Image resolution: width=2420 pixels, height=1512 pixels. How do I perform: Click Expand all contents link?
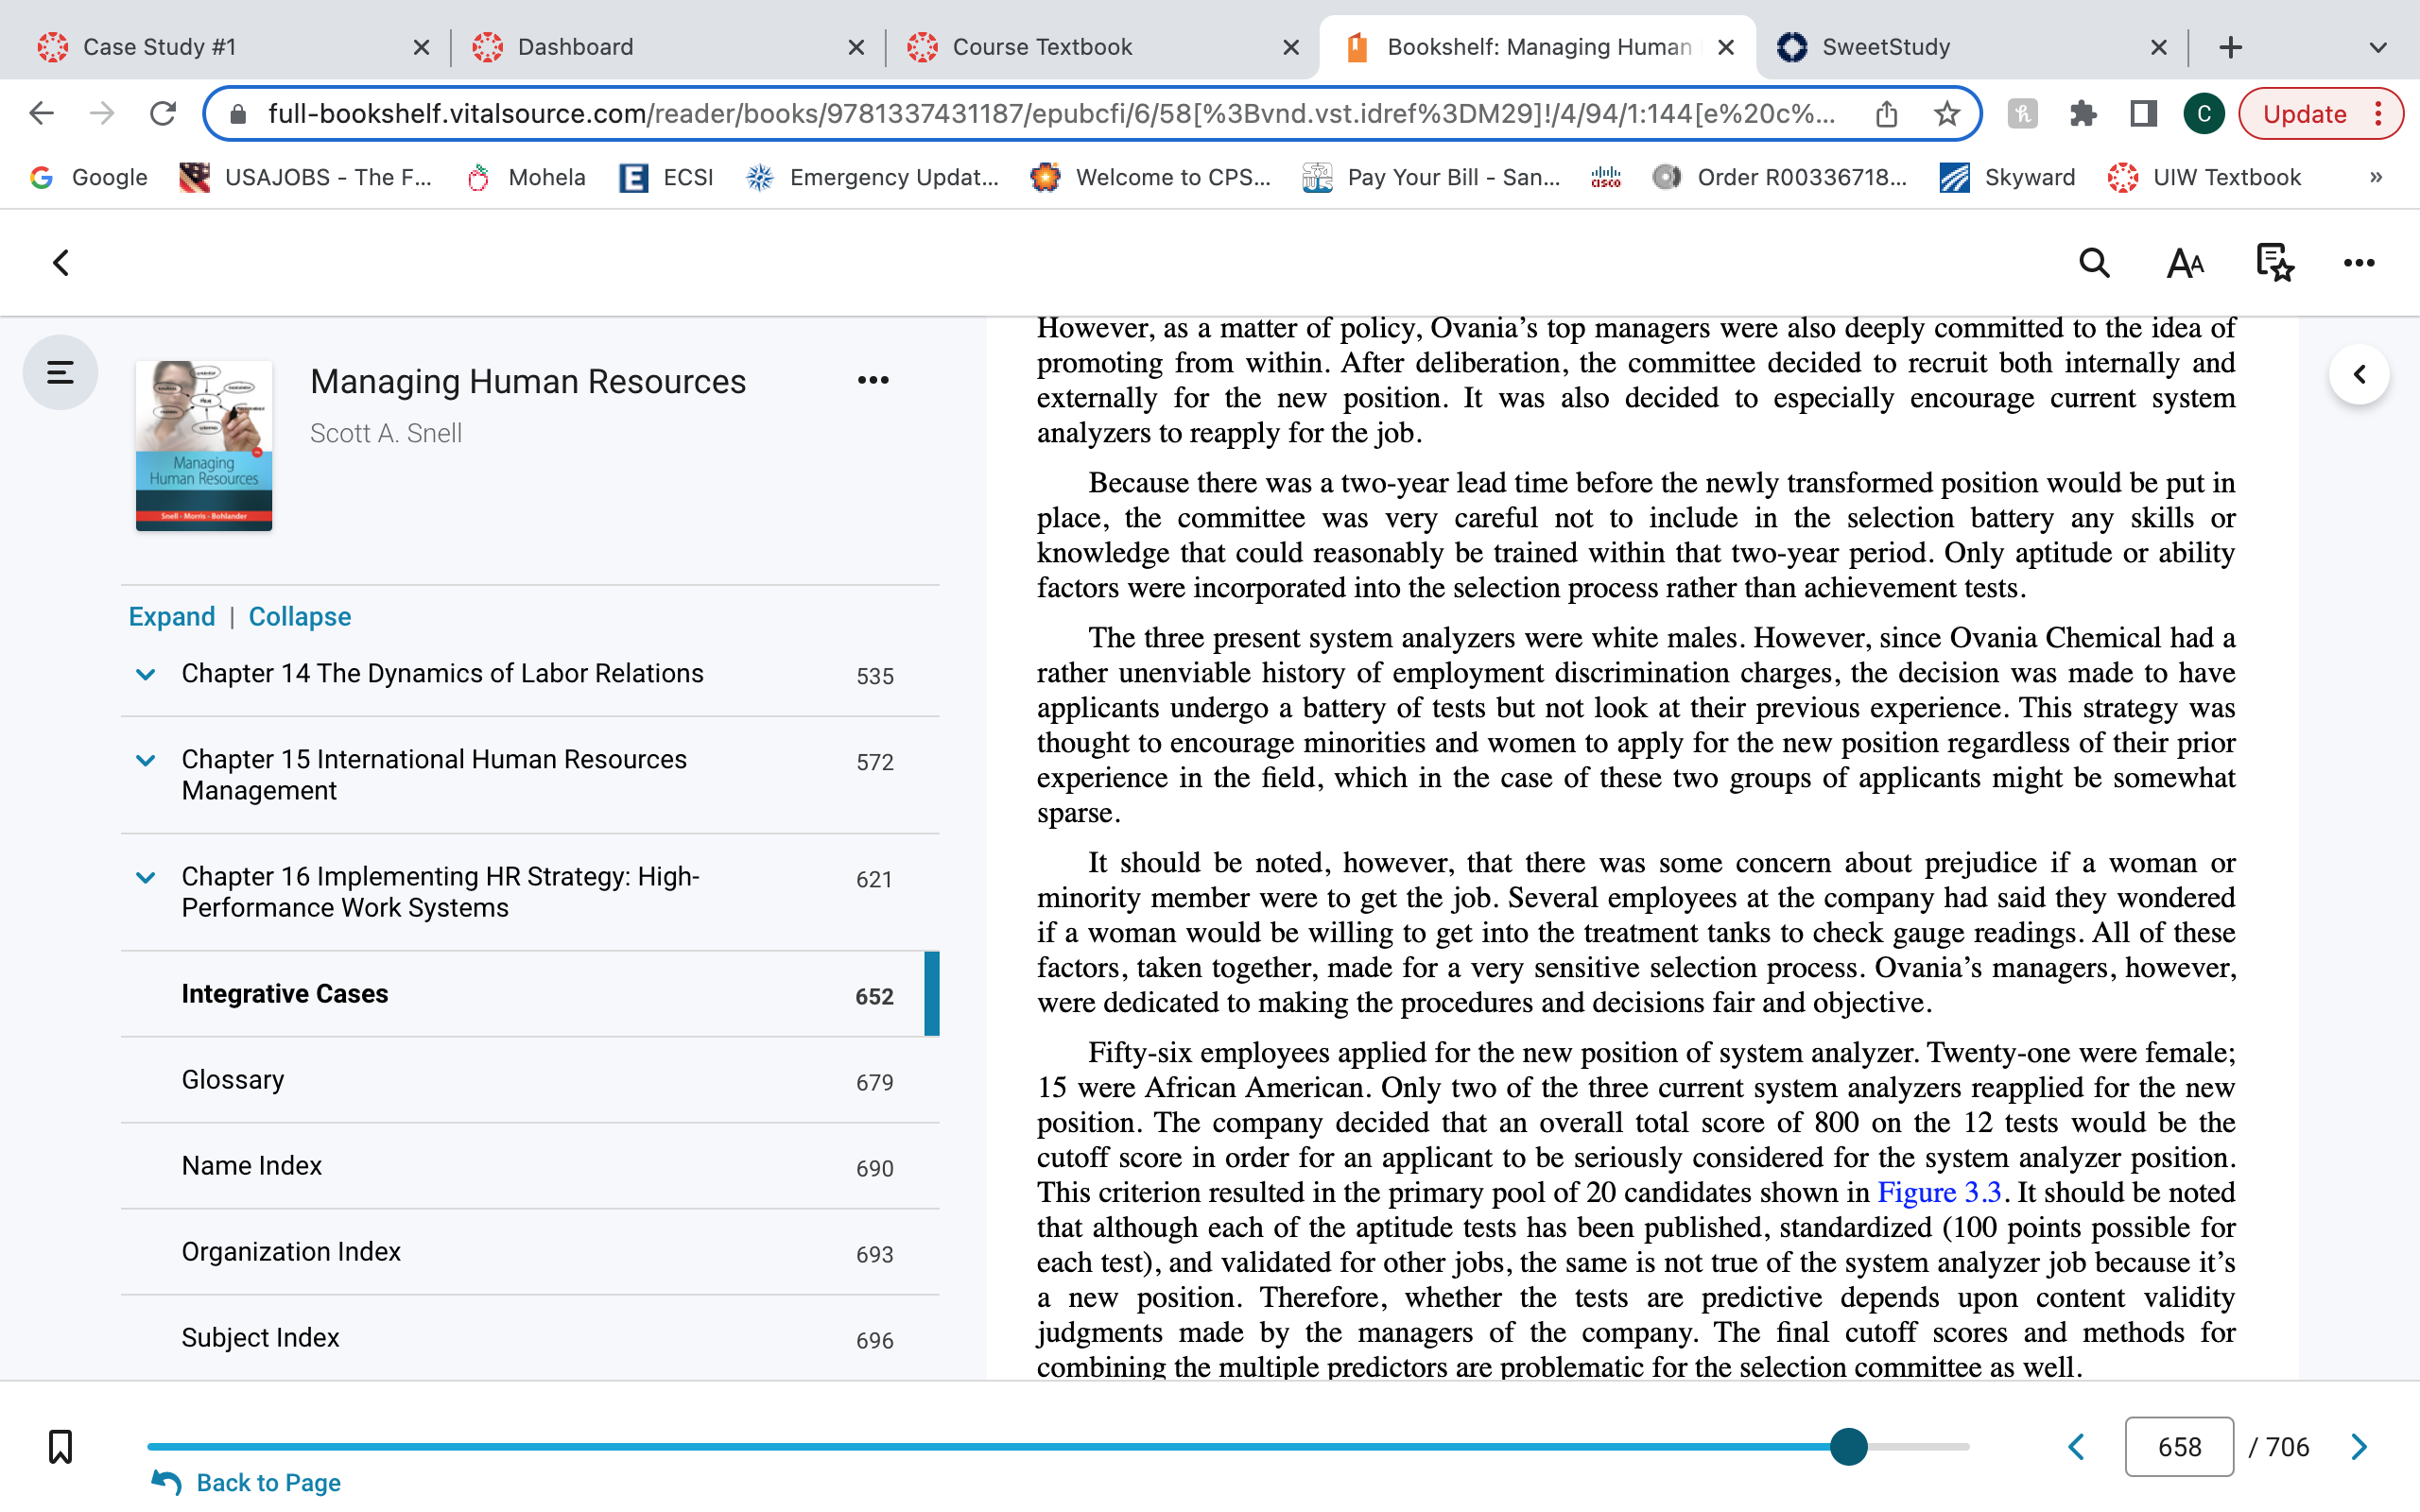pos(172,616)
